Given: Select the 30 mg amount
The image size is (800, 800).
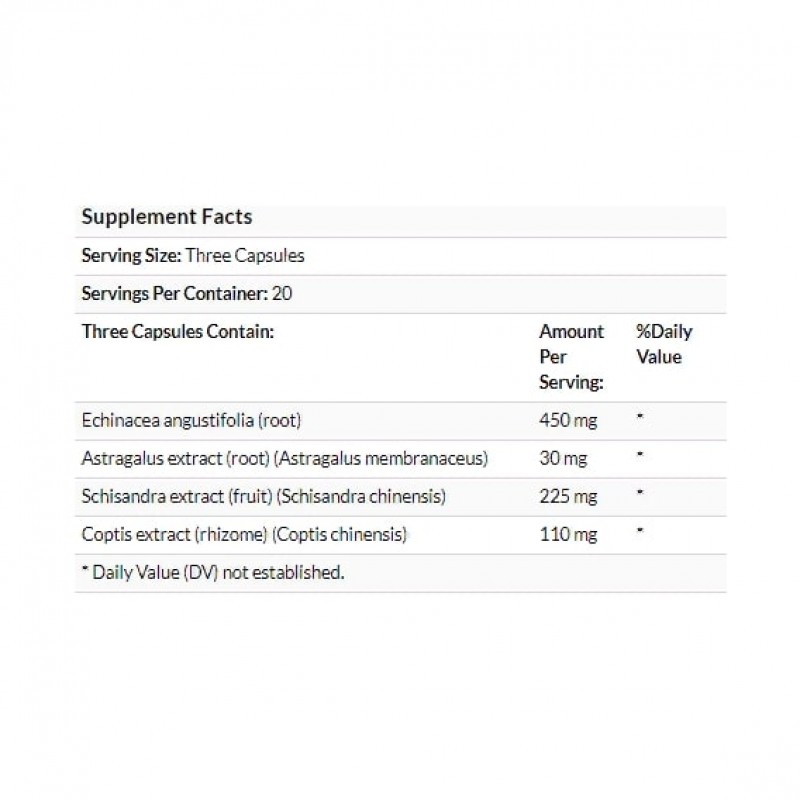Looking at the screenshot, I should [563, 458].
